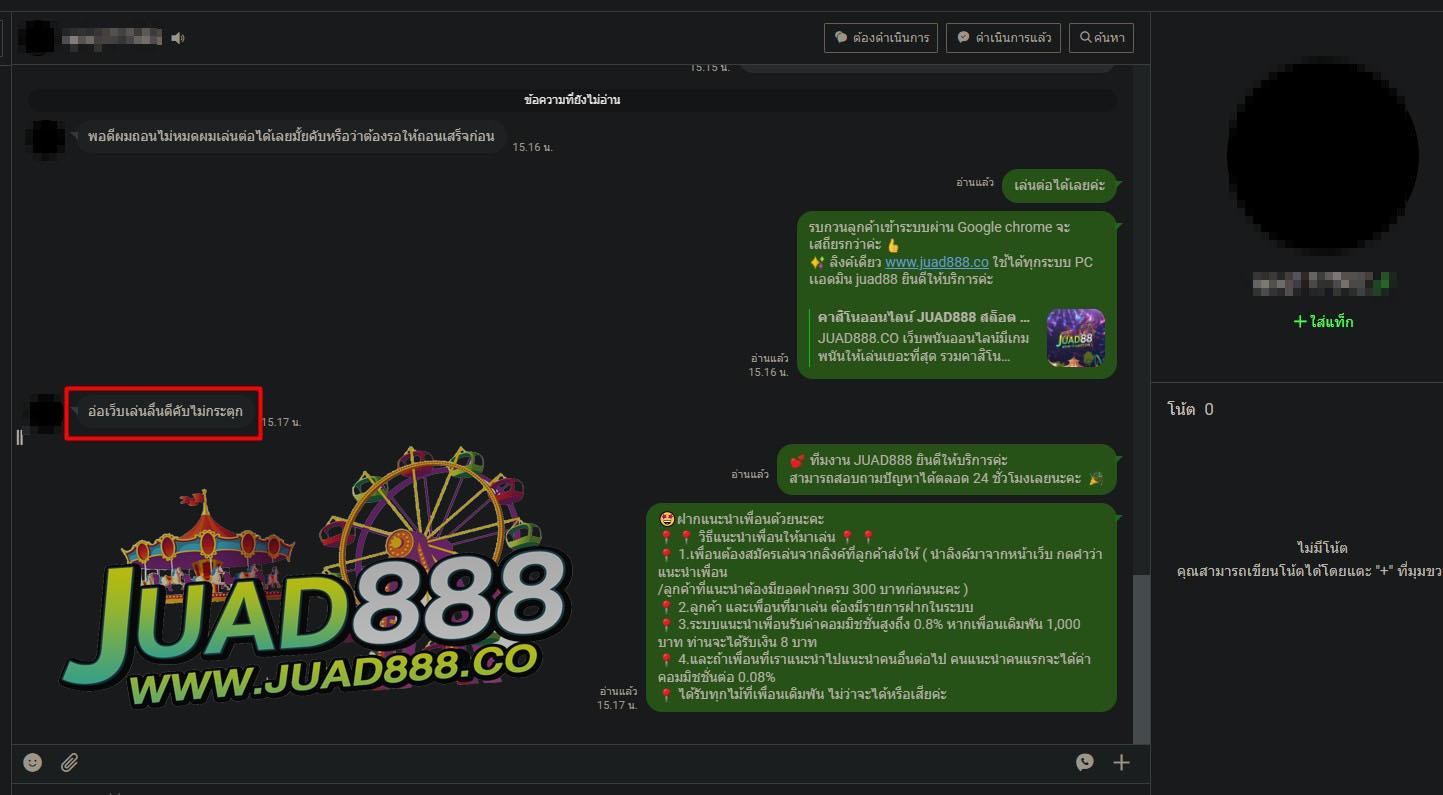Open the JUAD888 link preview card title
Screen dimensions: 1443x795
[x=923, y=317]
